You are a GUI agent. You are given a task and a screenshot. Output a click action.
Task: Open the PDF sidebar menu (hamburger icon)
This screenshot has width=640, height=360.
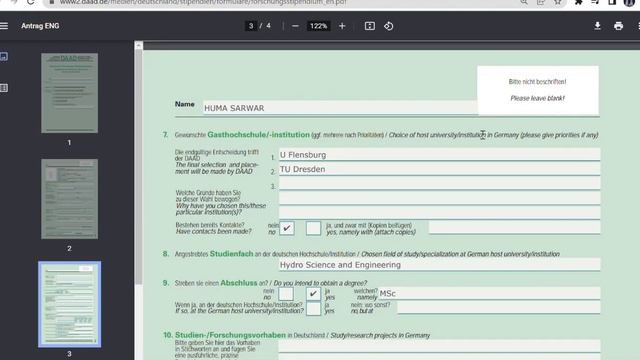(4, 26)
